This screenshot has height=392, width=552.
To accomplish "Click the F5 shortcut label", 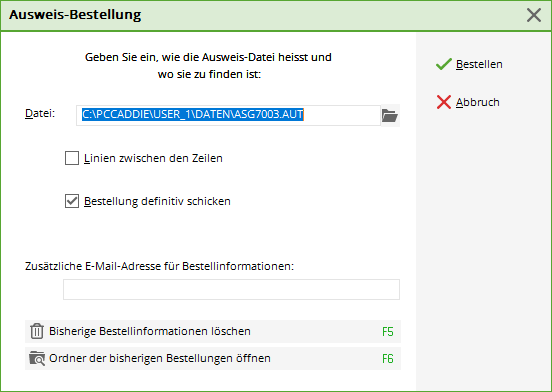I will pos(388,332).
